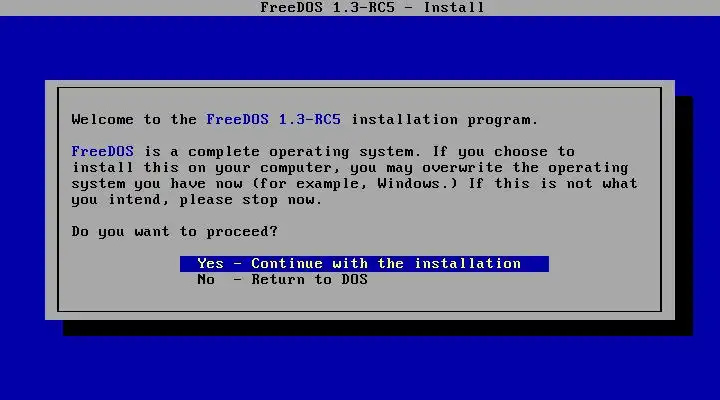The image size is (720, 400).
Task: Click "Return to DOS" label text
Action: click(x=309, y=280)
